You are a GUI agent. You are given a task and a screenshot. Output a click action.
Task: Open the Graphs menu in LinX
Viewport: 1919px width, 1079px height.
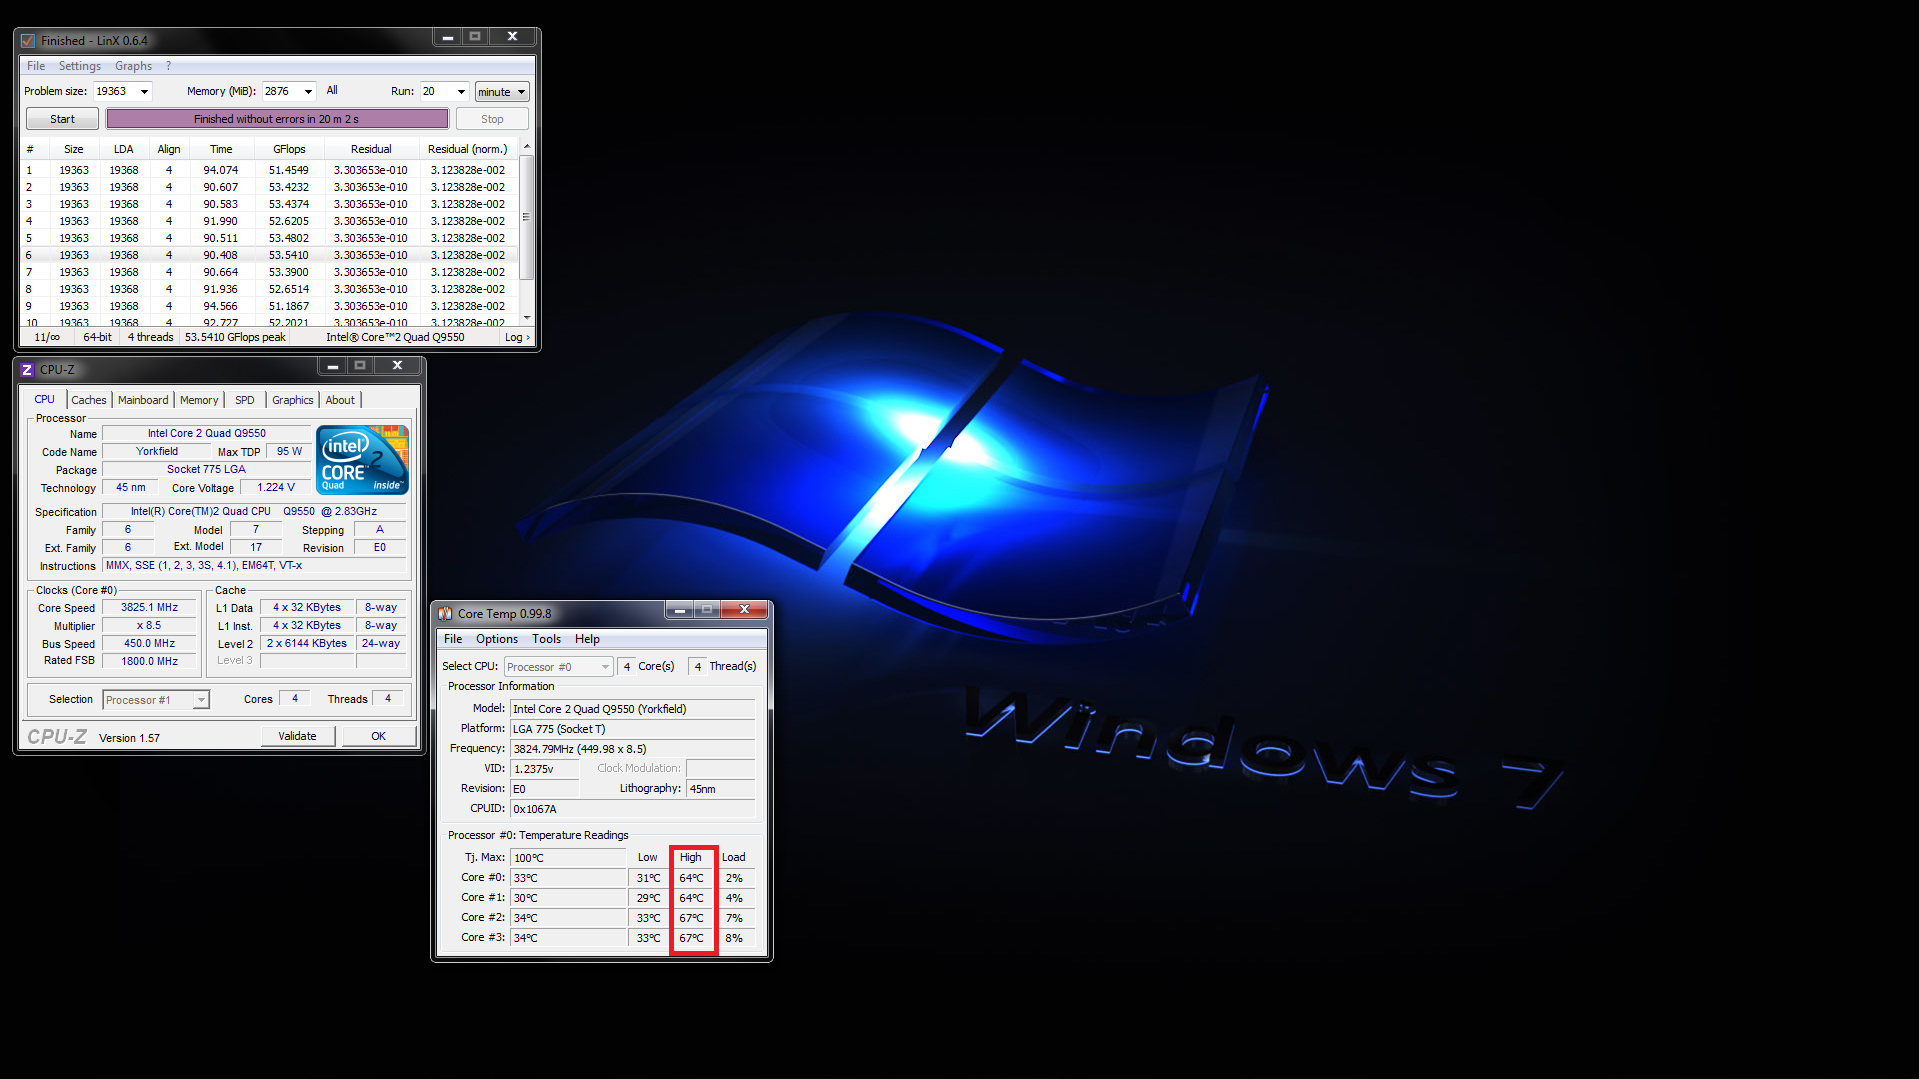click(x=133, y=66)
